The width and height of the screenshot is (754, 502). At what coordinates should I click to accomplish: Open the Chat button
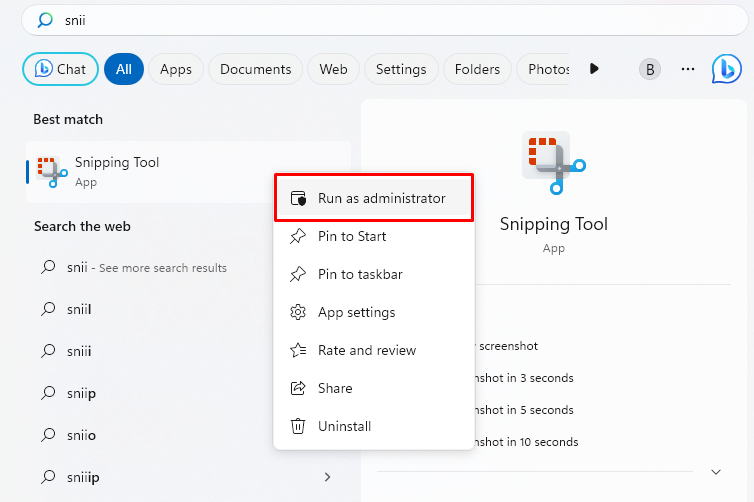pyautogui.click(x=61, y=69)
